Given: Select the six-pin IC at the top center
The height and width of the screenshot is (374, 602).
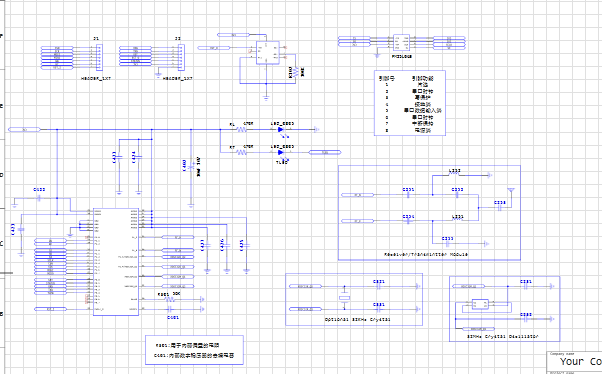Looking at the screenshot, I should pyautogui.click(x=268, y=53).
